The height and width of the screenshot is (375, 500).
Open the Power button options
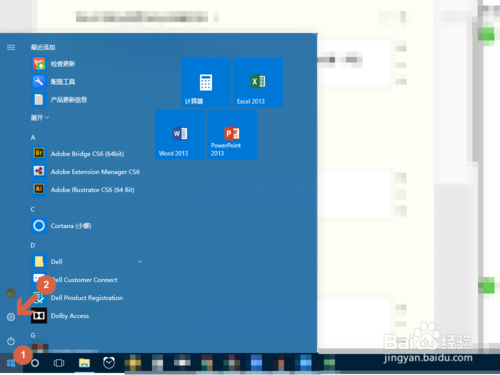pyautogui.click(x=11, y=341)
